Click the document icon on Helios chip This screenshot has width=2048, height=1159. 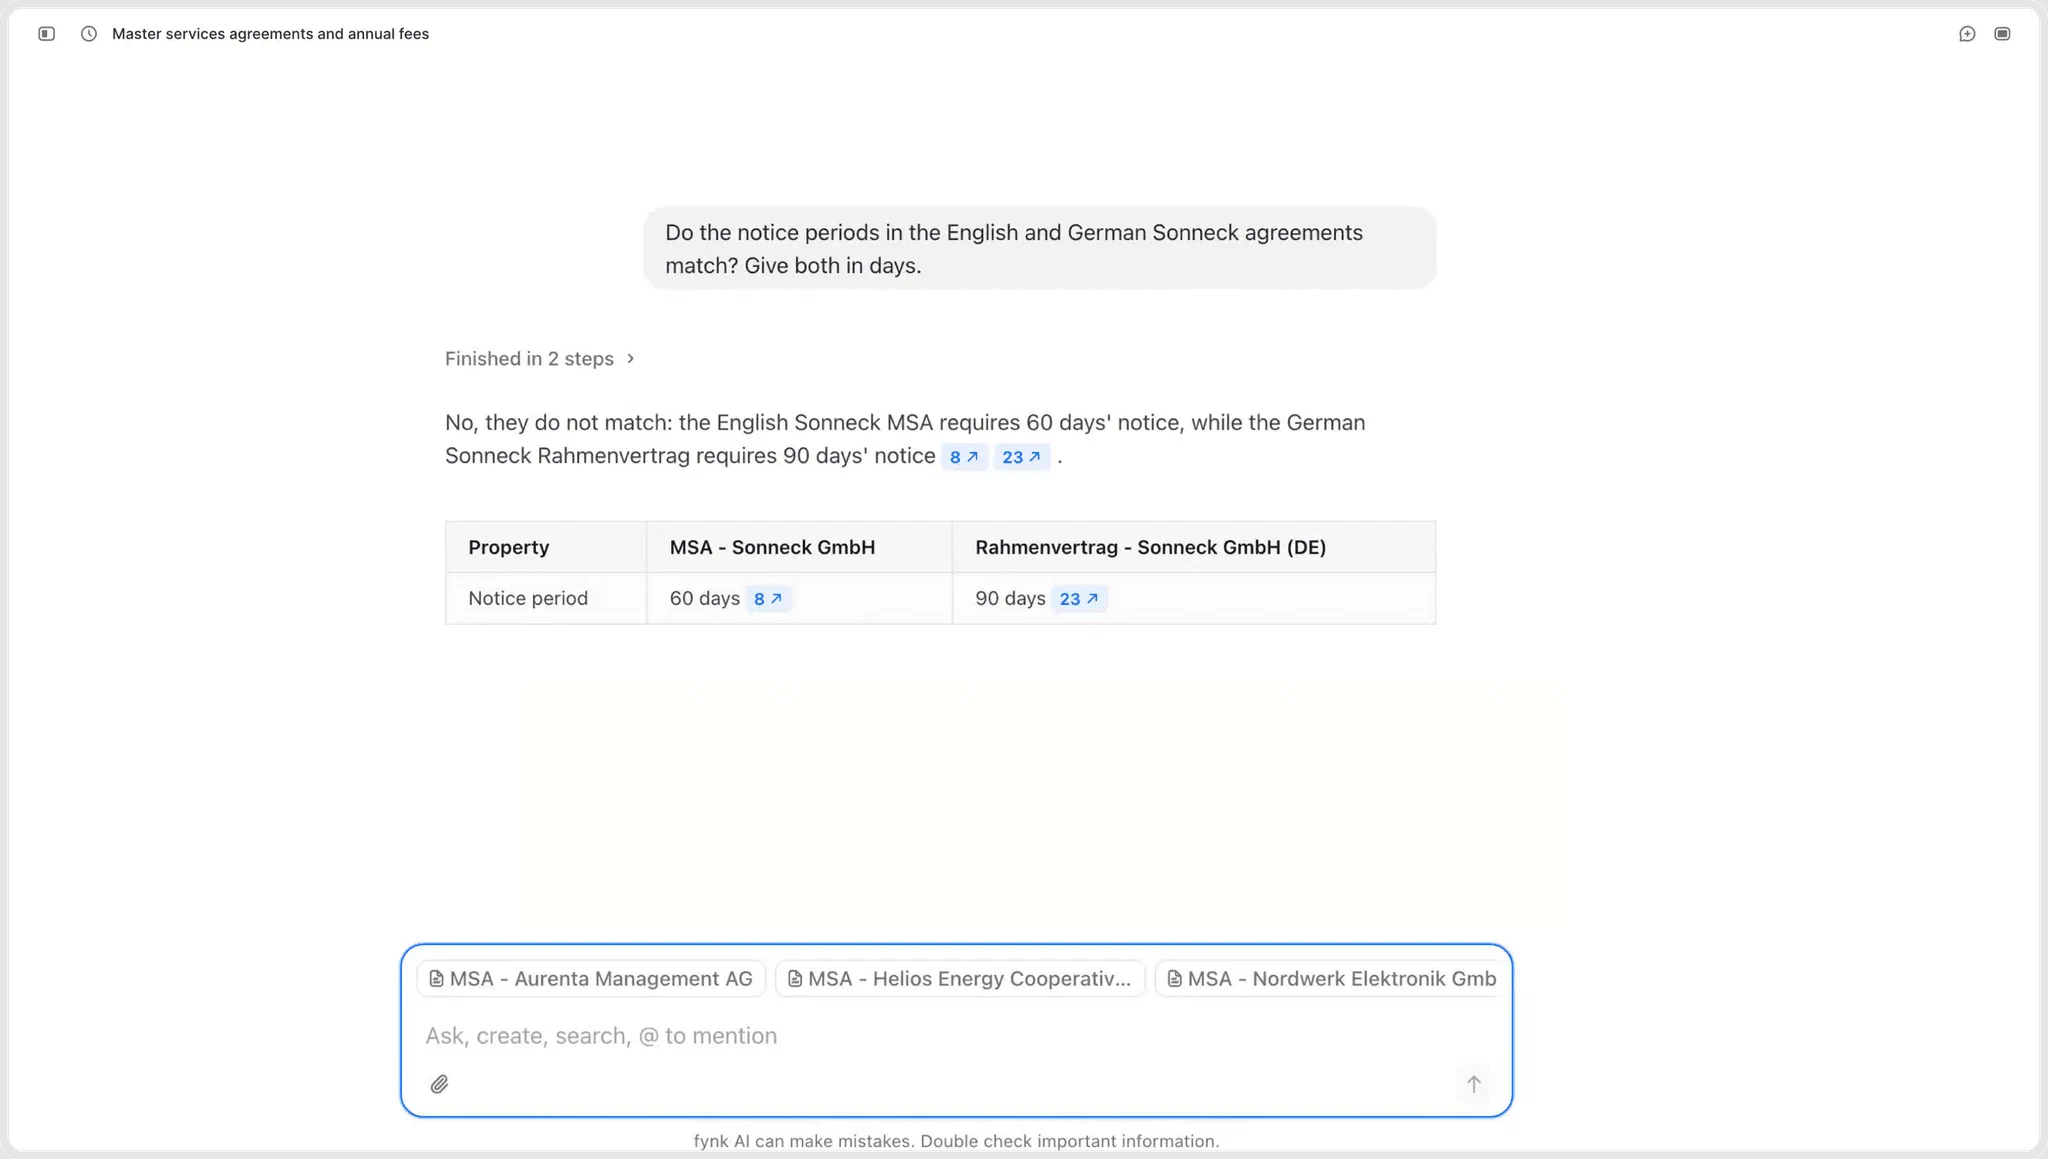(794, 979)
